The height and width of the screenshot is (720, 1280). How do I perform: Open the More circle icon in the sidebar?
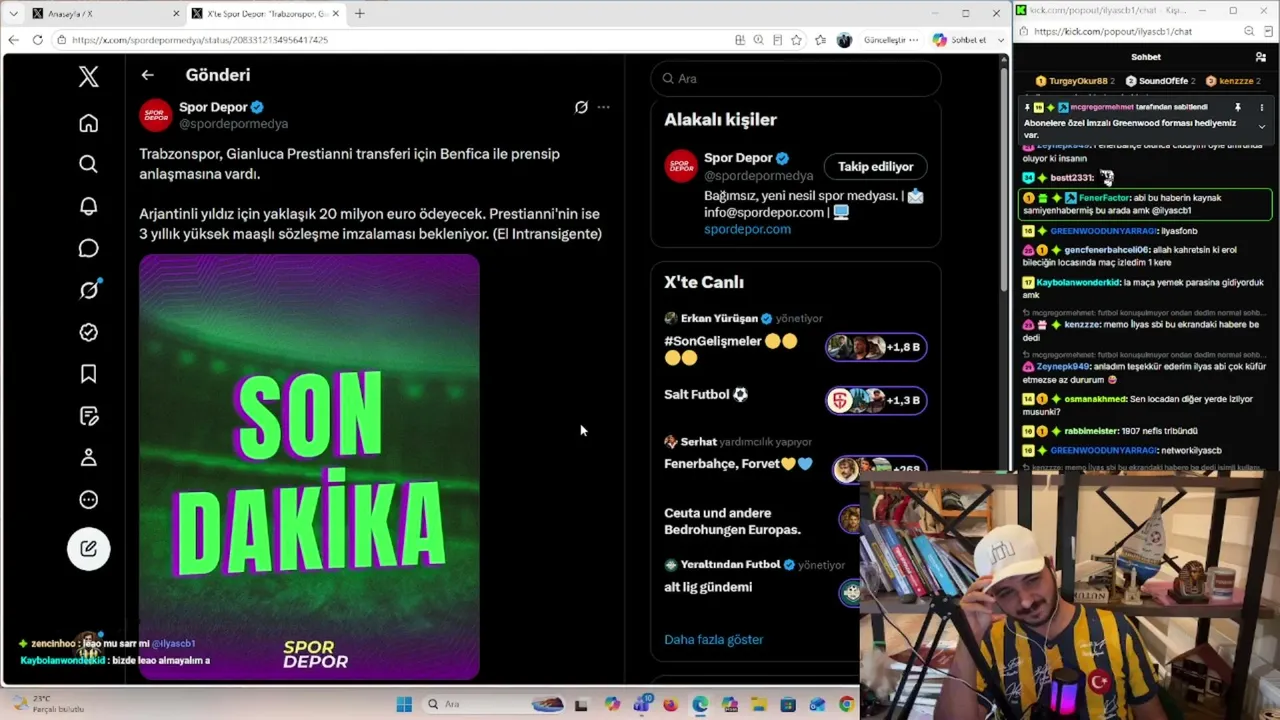click(x=89, y=500)
